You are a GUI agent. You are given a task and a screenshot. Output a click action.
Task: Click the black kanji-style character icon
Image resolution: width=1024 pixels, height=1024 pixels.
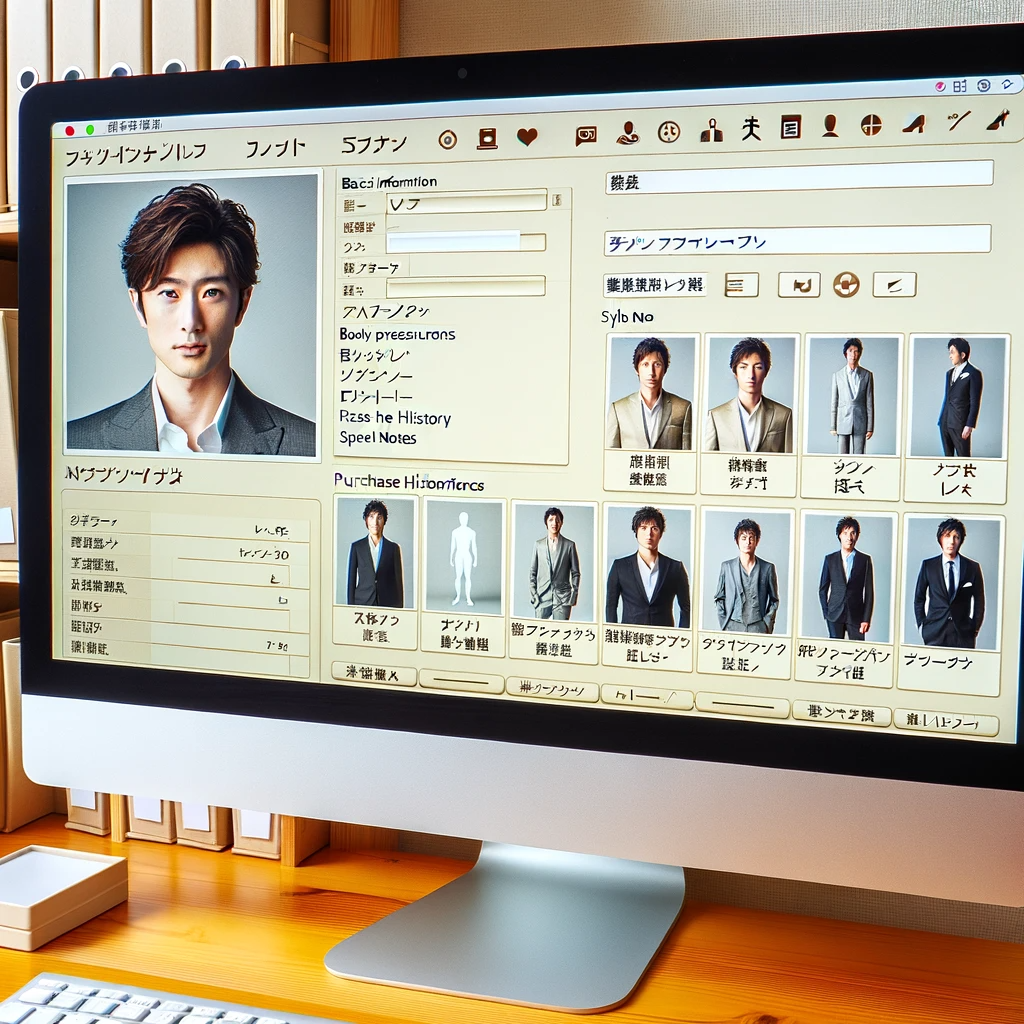pyautogui.click(x=751, y=129)
